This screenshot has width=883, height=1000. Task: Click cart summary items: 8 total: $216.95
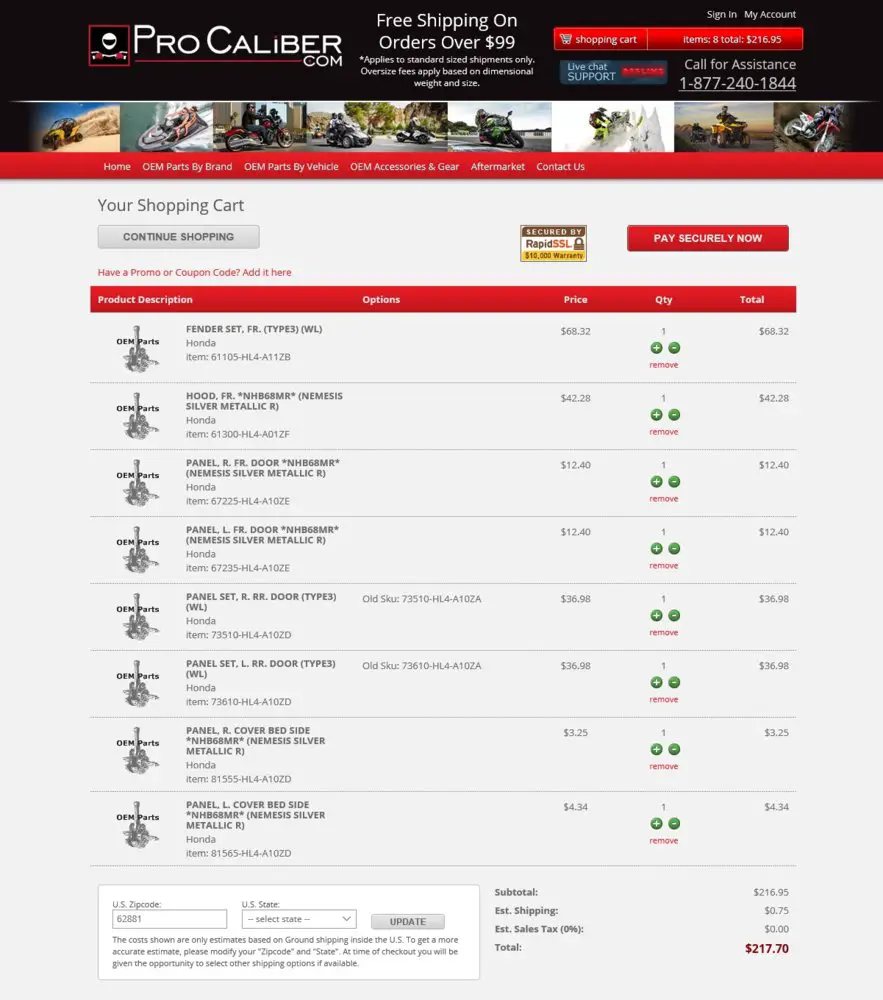click(x=732, y=40)
